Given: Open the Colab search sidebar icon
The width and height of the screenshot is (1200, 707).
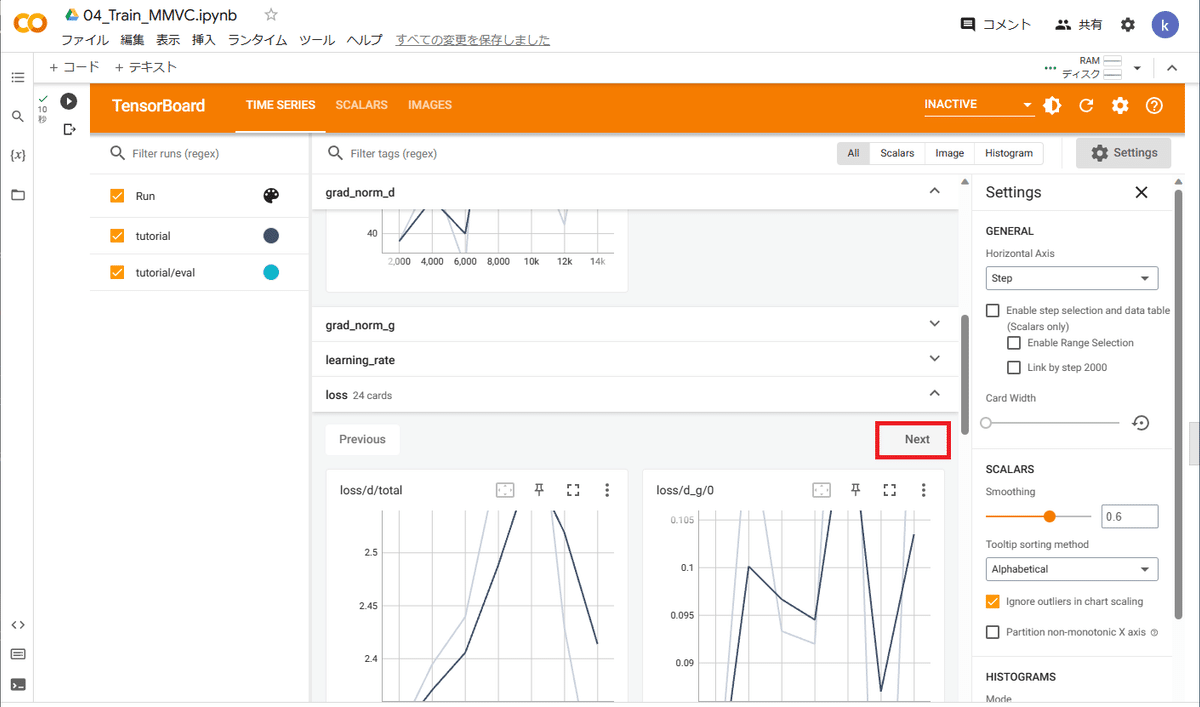Looking at the screenshot, I should 17,116.
